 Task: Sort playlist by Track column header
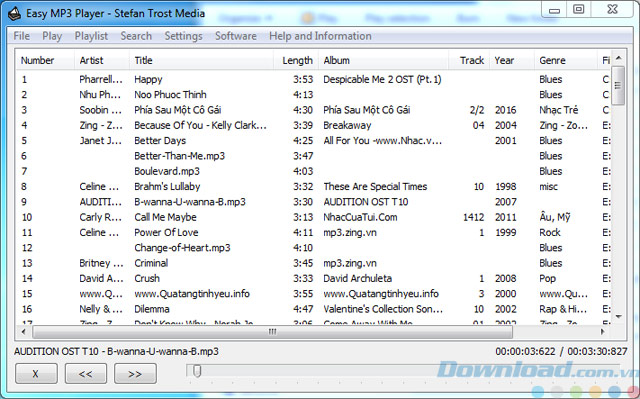tap(469, 60)
